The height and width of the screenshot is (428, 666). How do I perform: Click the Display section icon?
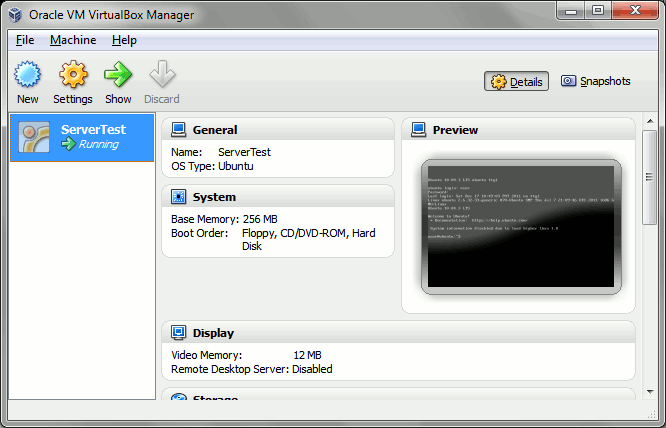click(178, 332)
